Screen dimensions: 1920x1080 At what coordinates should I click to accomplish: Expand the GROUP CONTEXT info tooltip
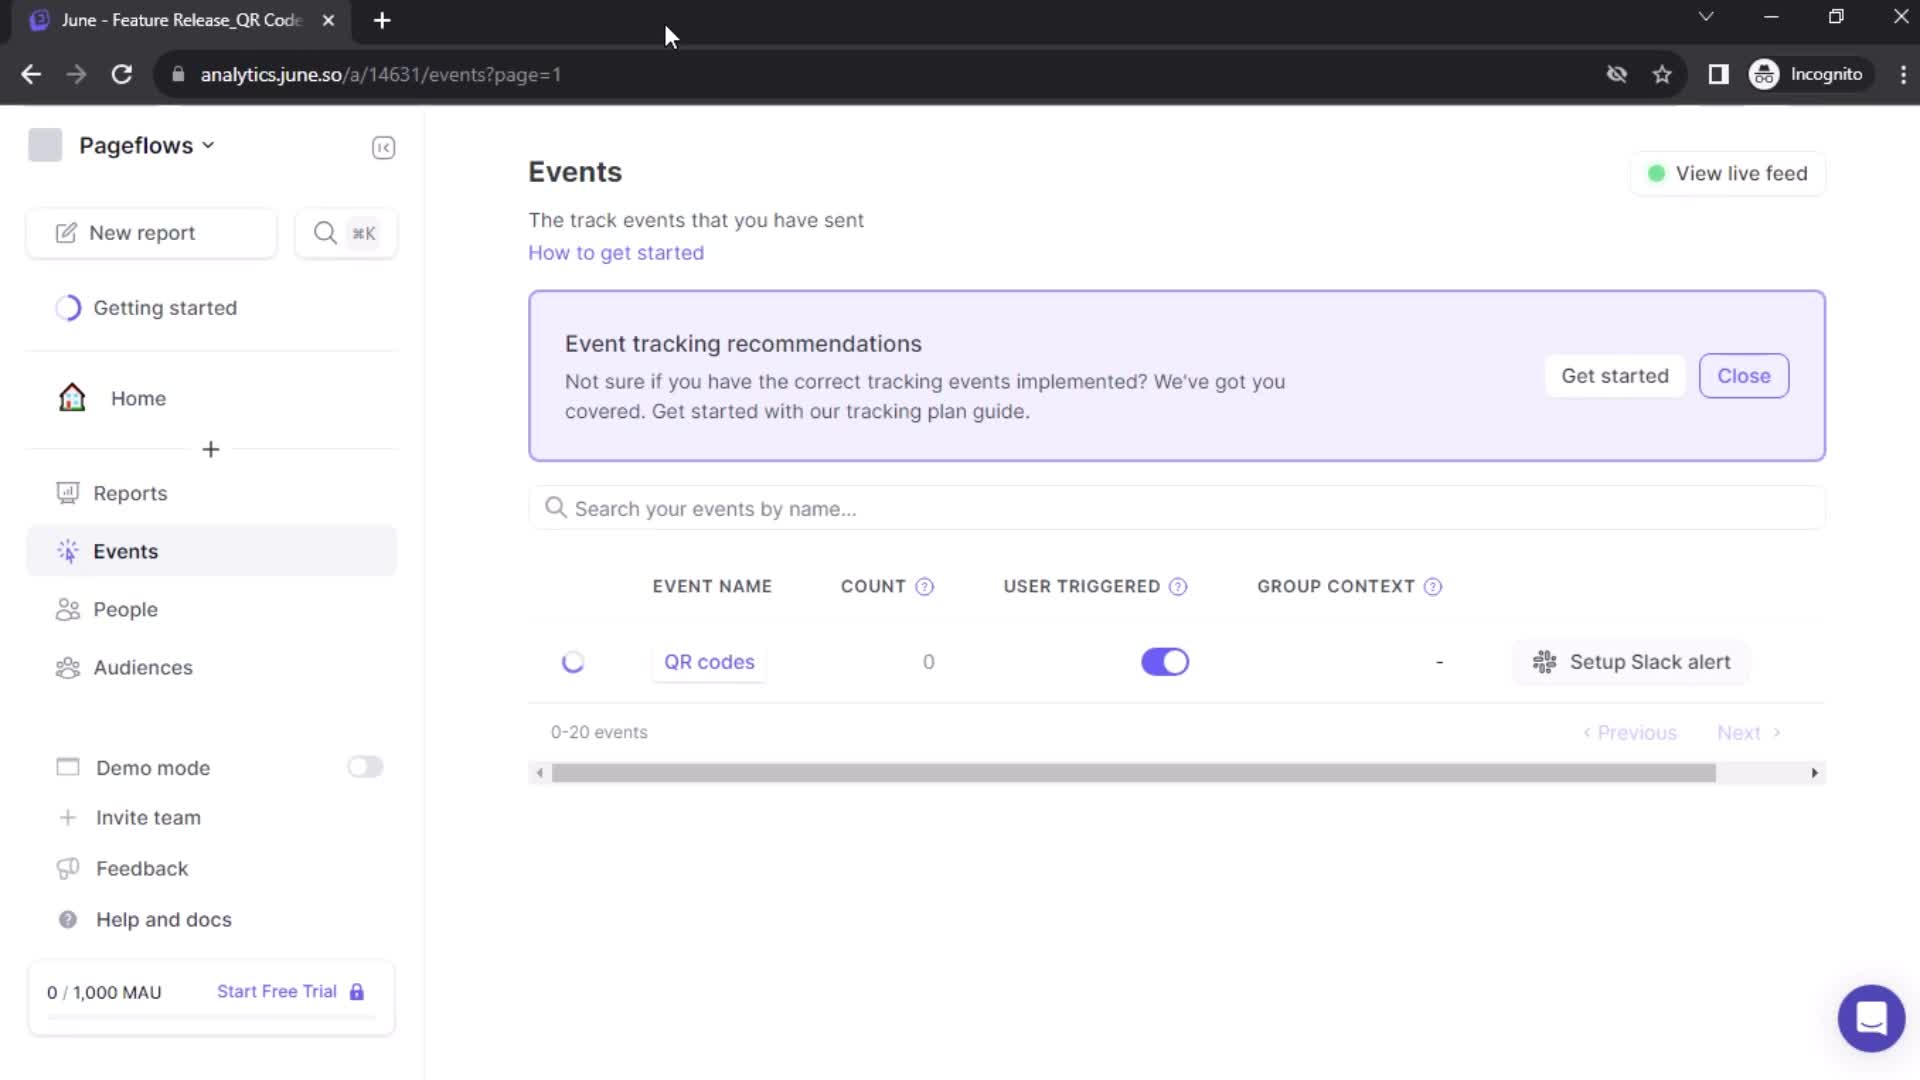tap(1433, 585)
